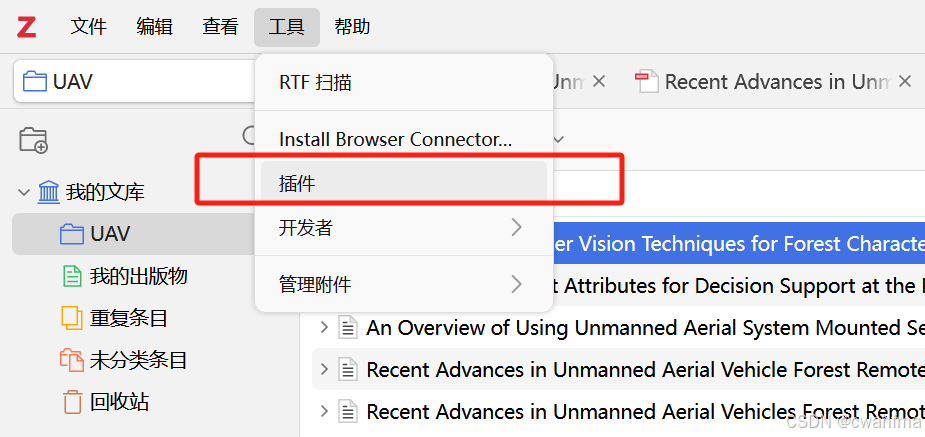Click the PDF icon on Recent Advances tab
Viewport: 925px width, 437px height.
[647, 82]
